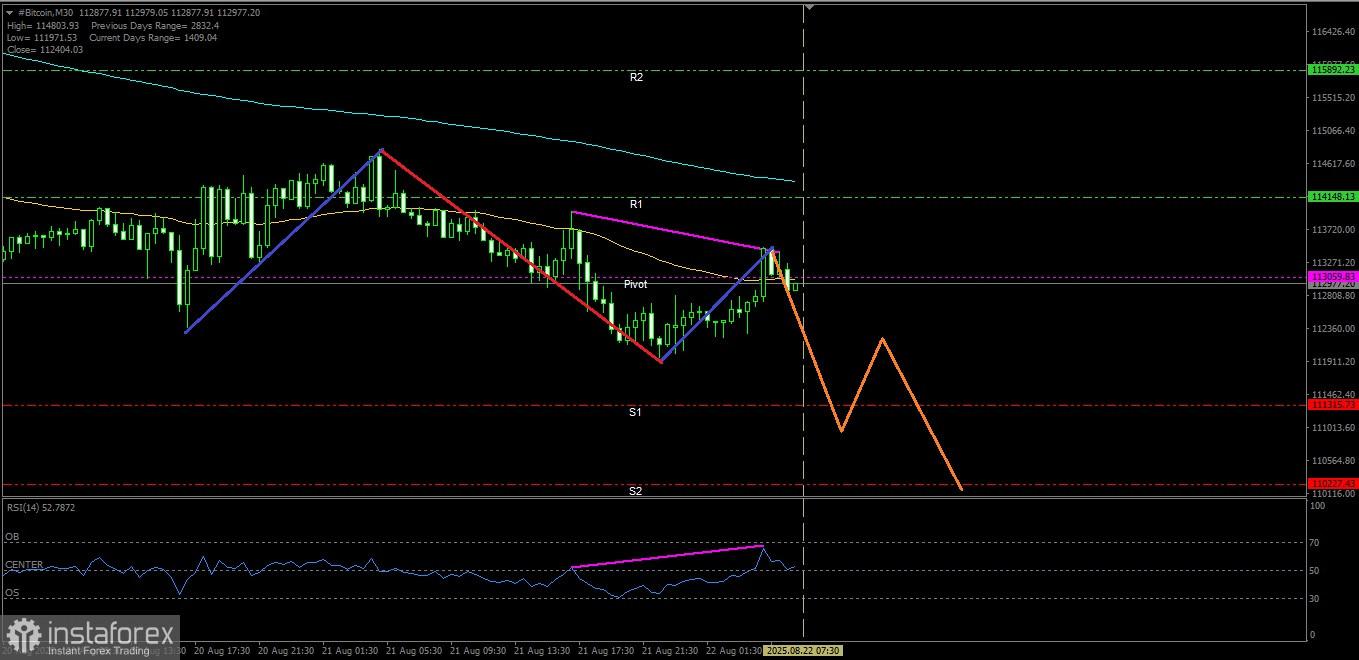The width and height of the screenshot is (1359, 660).
Task: Select the R2 resistance level label
Action: [636, 77]
